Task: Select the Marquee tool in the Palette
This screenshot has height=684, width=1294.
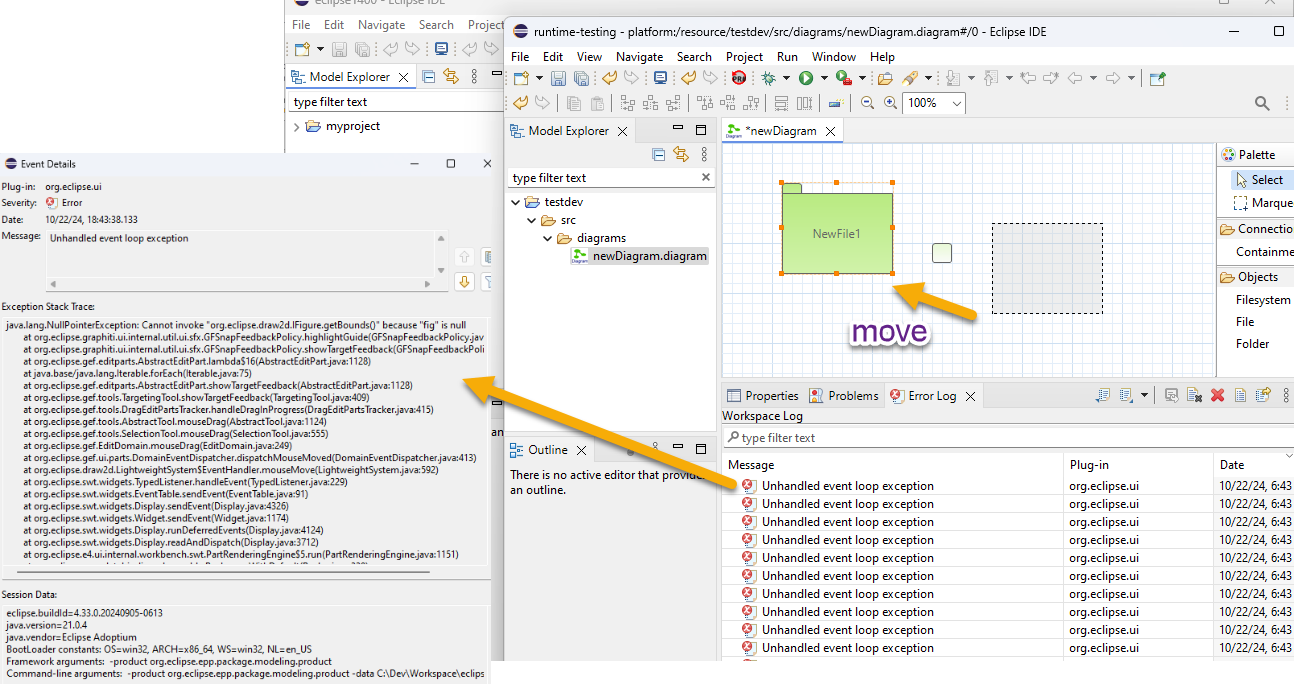Action: 1264,202
